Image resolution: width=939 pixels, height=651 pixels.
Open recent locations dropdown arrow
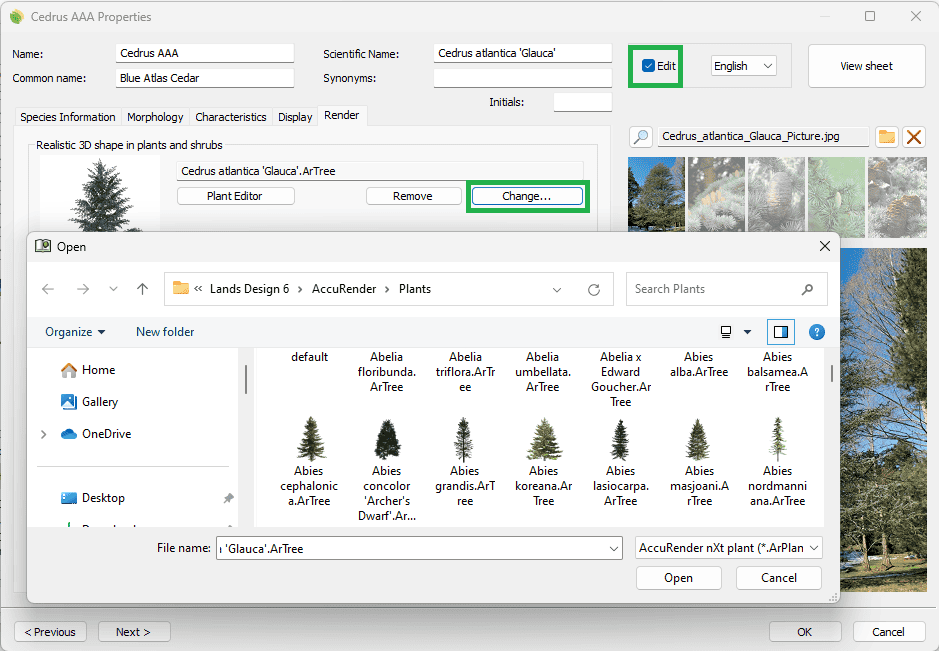pyautogui.click(x=113, y=289)
